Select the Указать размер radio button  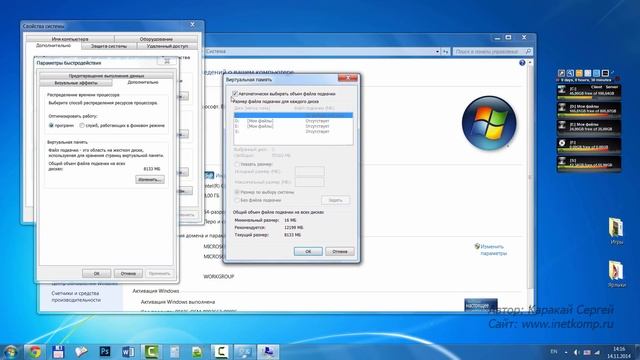pyautogui.click(x=237, y=164)
